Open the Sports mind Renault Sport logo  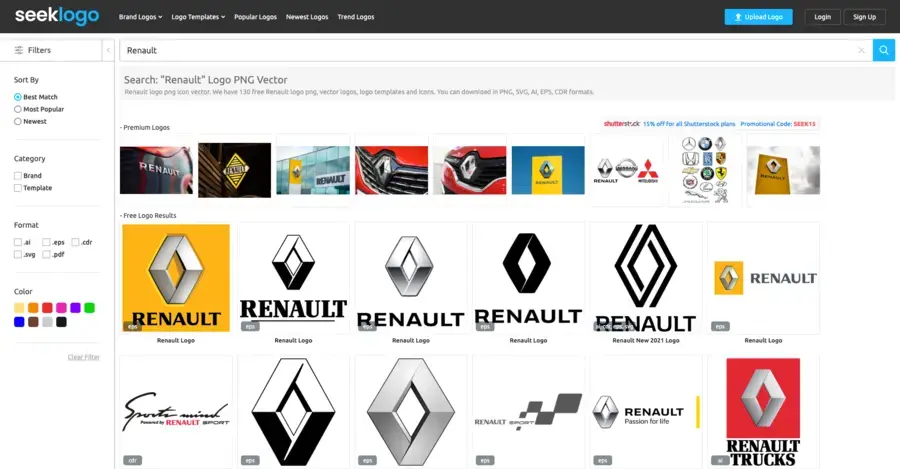tap(176, 412)
